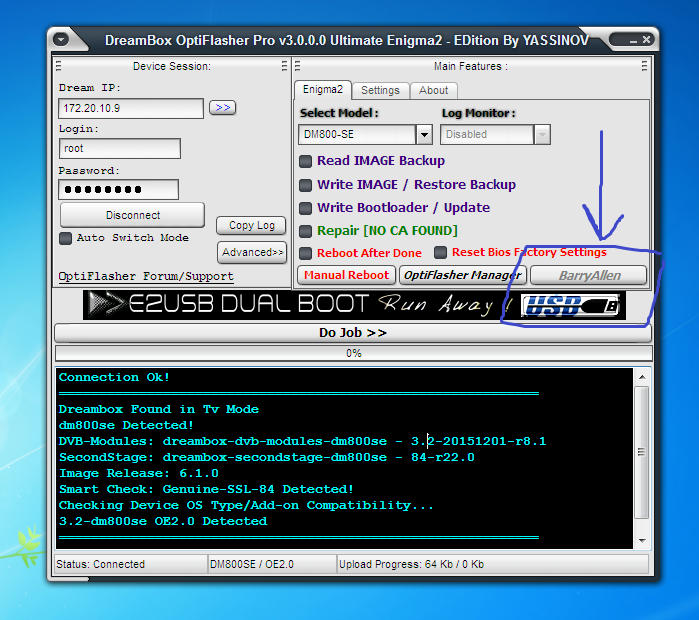
Task: Click the Main Features left grip icon
Action: tap(297, 66)
